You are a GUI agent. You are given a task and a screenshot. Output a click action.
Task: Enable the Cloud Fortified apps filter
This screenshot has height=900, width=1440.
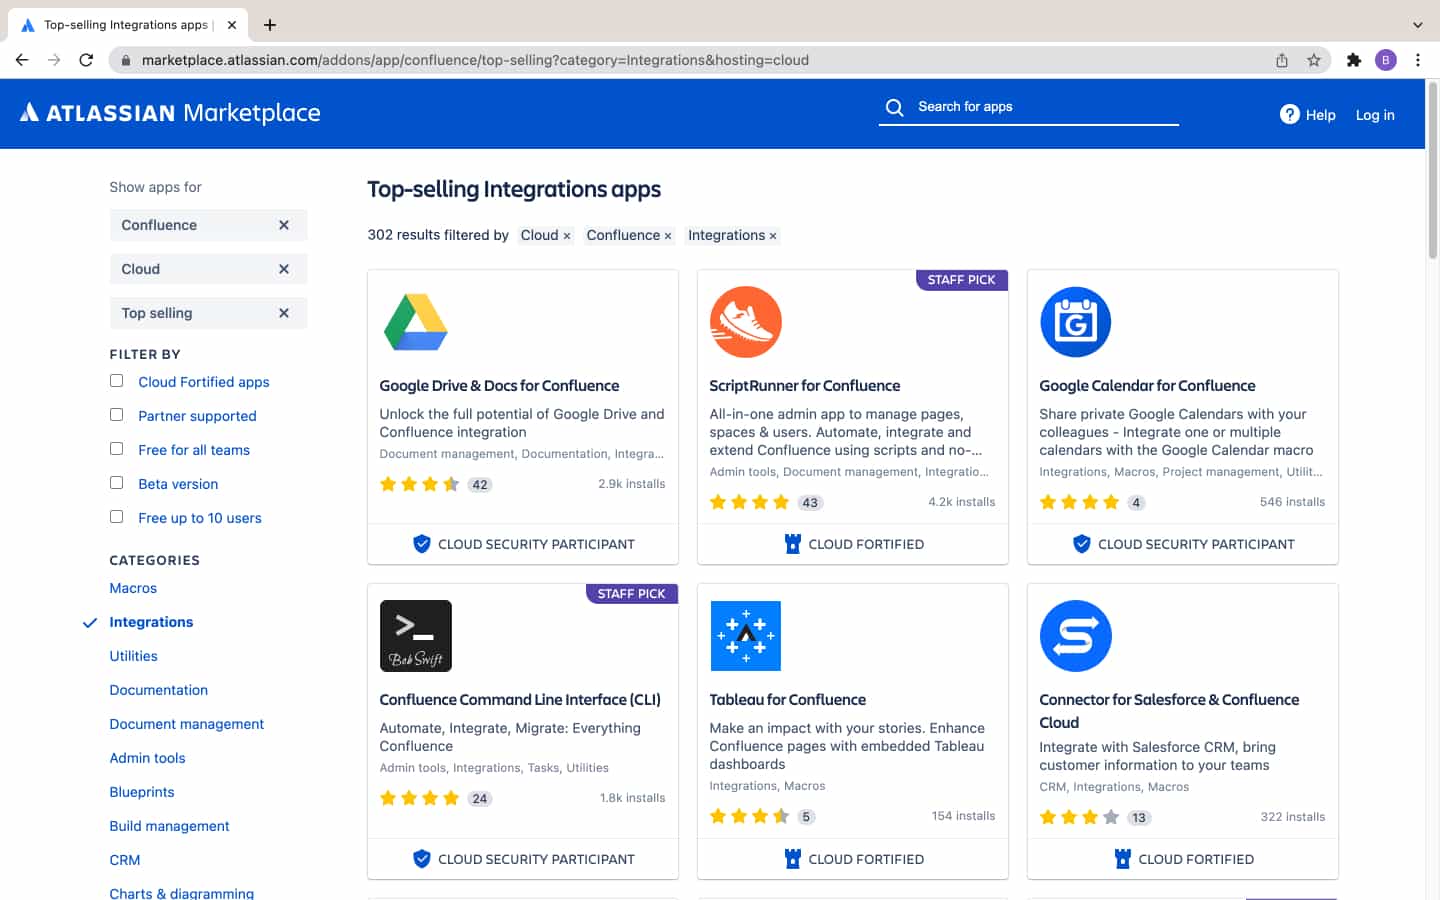click(116, 381)
